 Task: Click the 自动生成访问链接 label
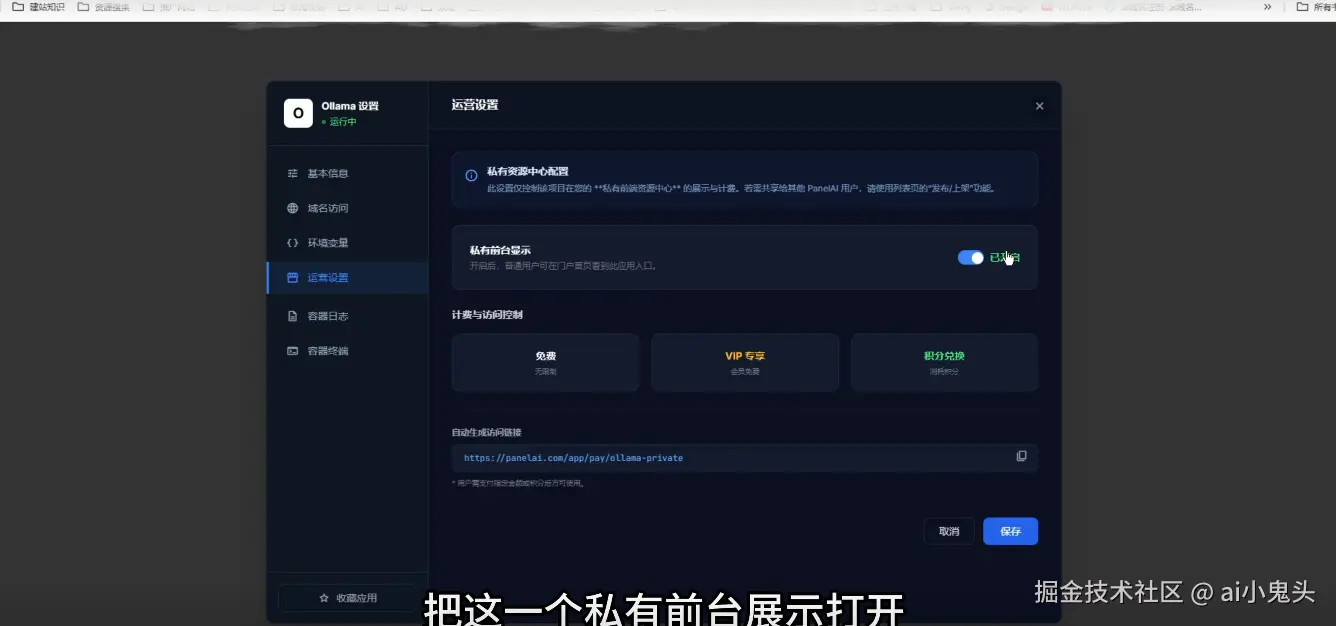pyautogui.click(x=486, y=432)
